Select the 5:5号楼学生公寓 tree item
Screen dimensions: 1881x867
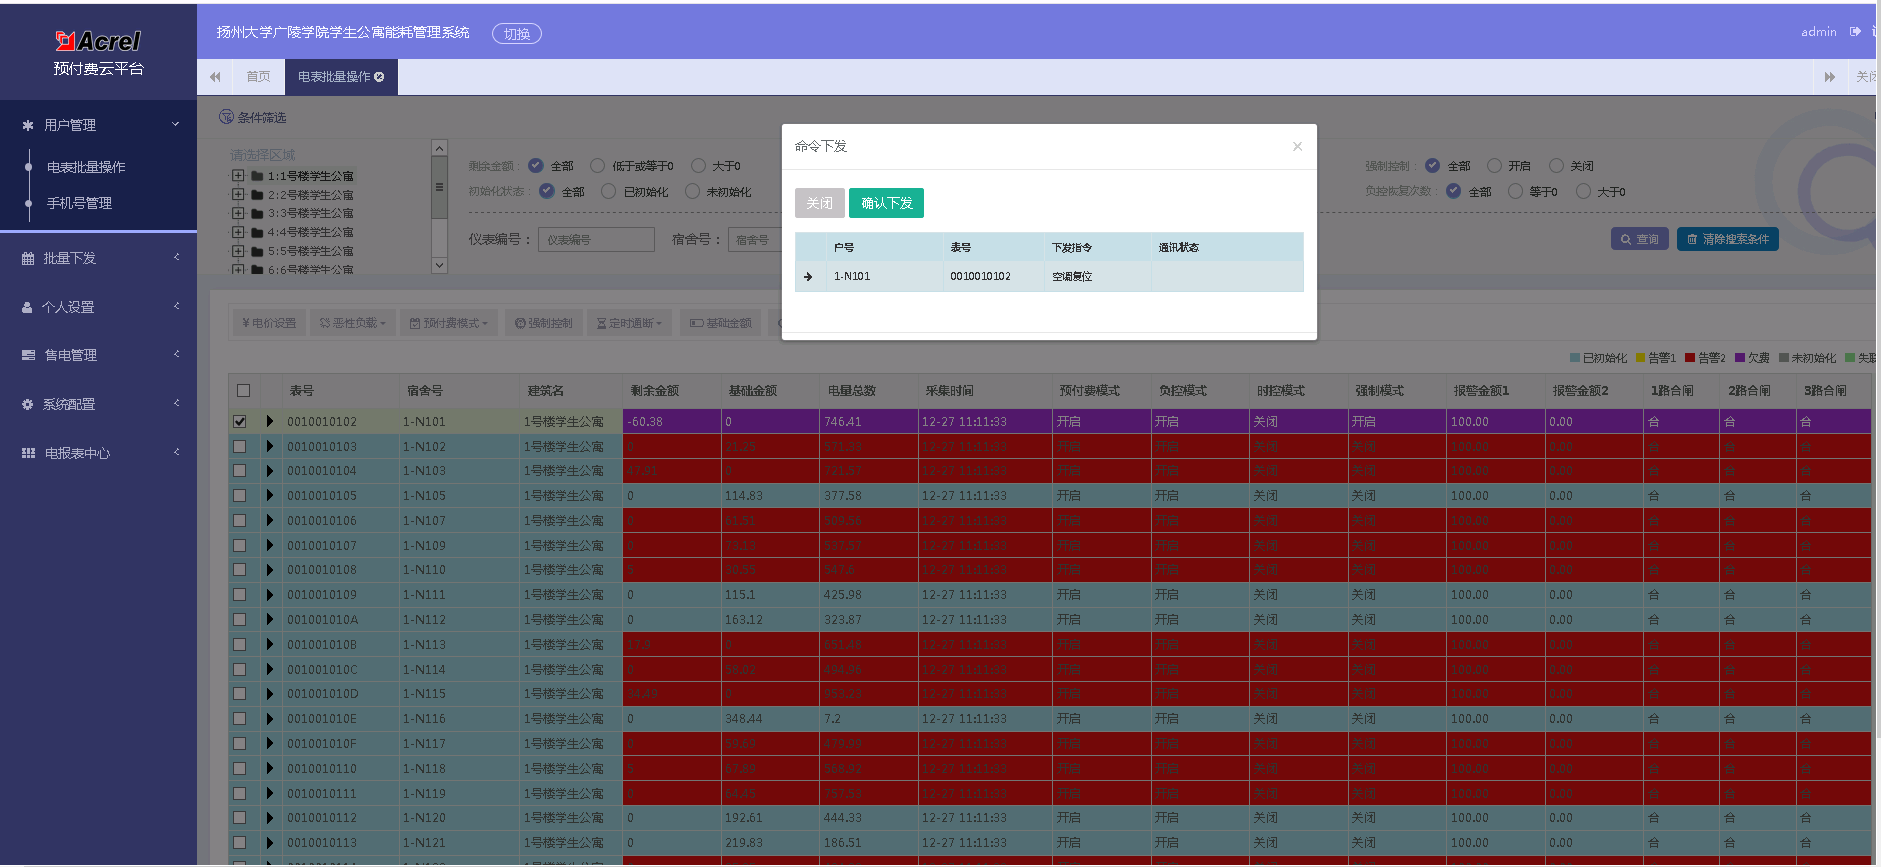(x=310, y=251)
